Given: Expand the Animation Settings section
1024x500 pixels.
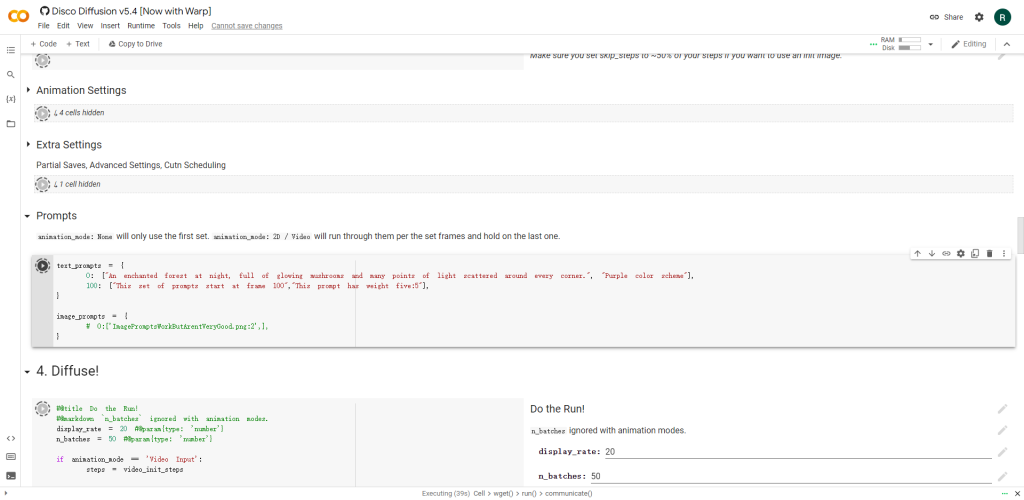Looking at the screenshot, I should 27,90.
